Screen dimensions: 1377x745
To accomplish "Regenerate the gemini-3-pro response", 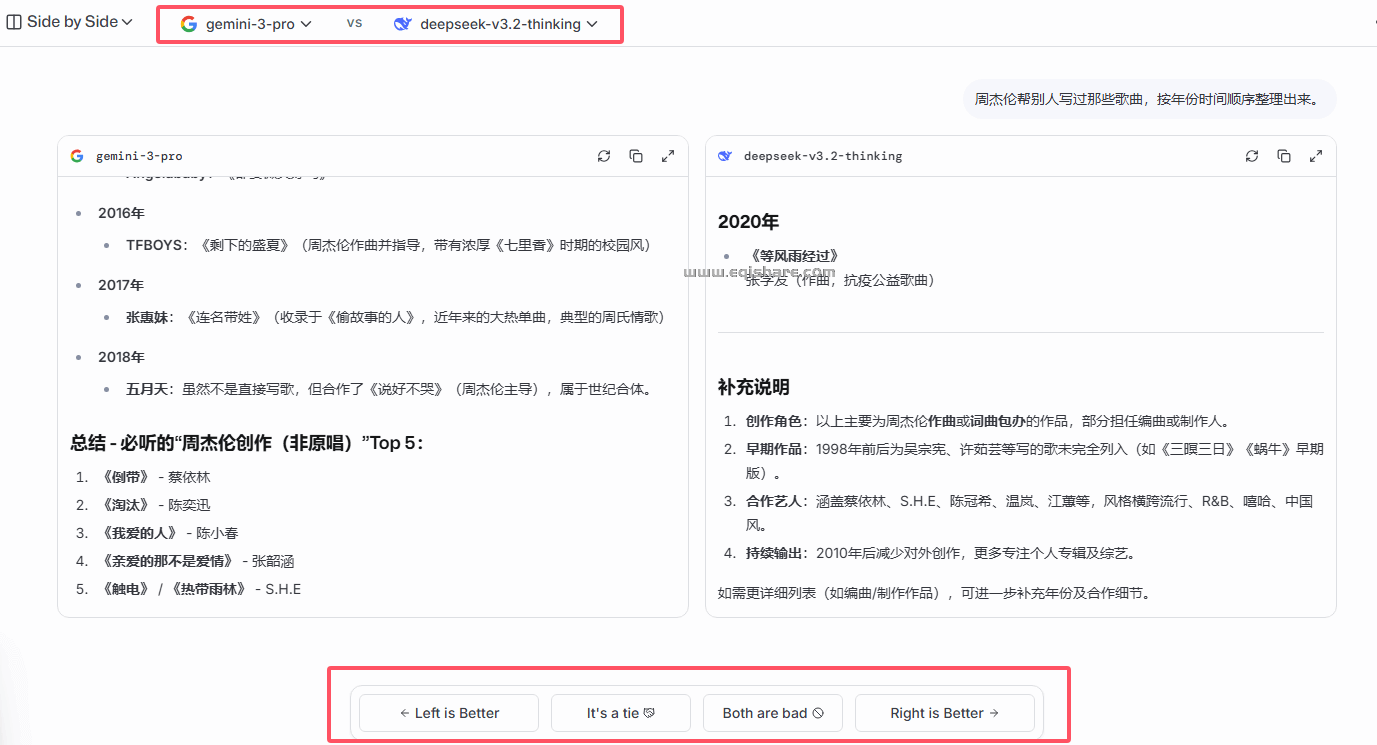I will click(x=604, y=155).
